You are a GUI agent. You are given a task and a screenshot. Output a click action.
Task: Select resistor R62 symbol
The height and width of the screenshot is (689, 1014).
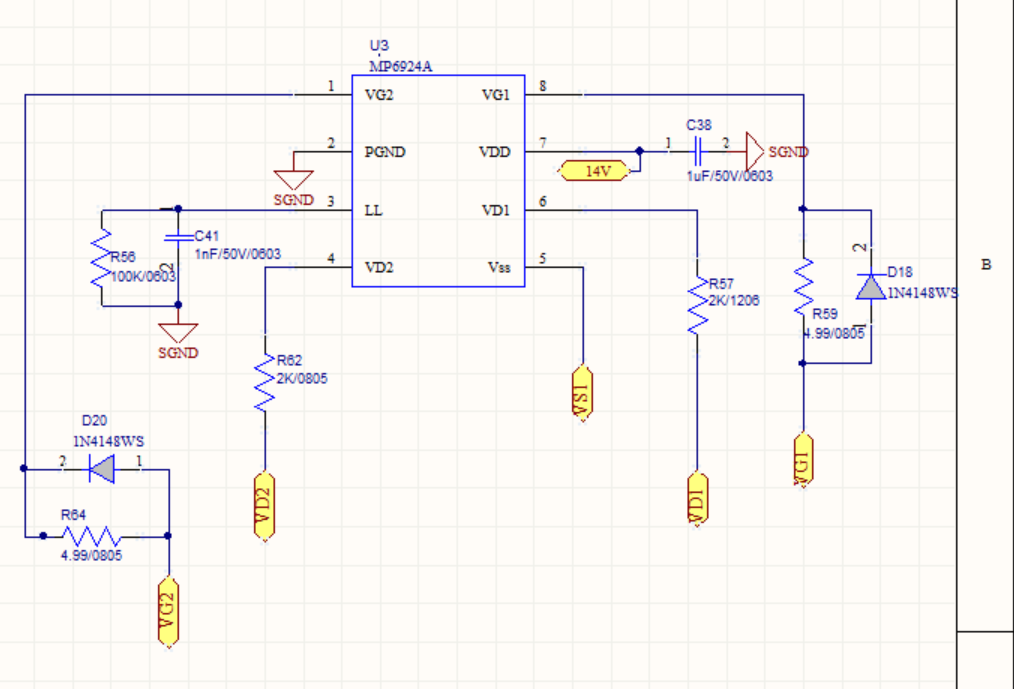pos(264,382)
